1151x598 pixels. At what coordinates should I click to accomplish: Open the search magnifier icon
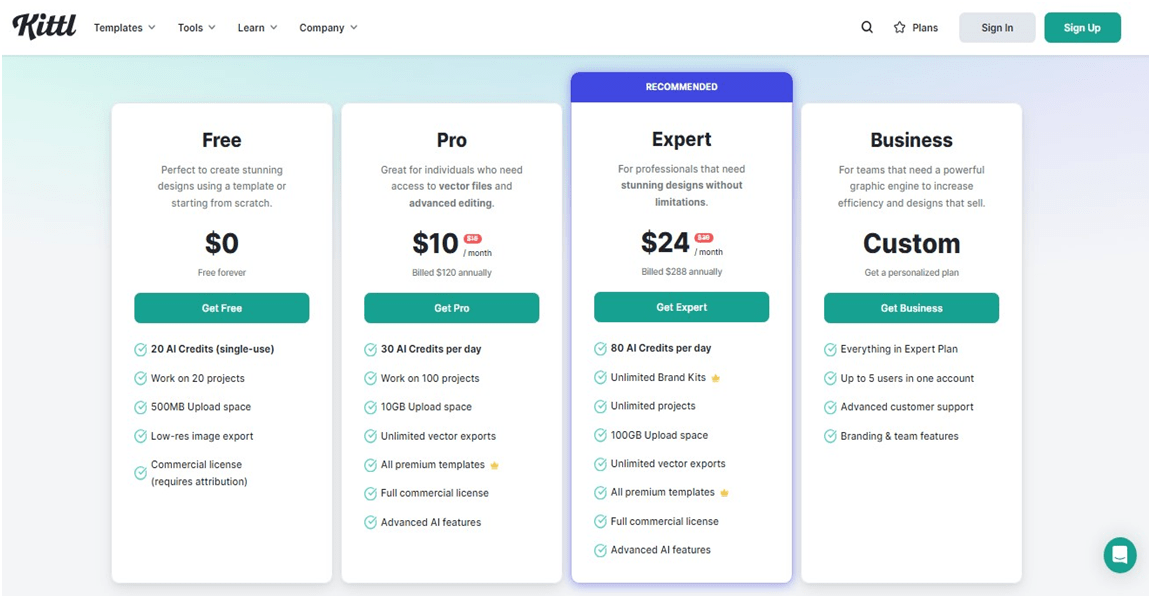click(867, 27)
